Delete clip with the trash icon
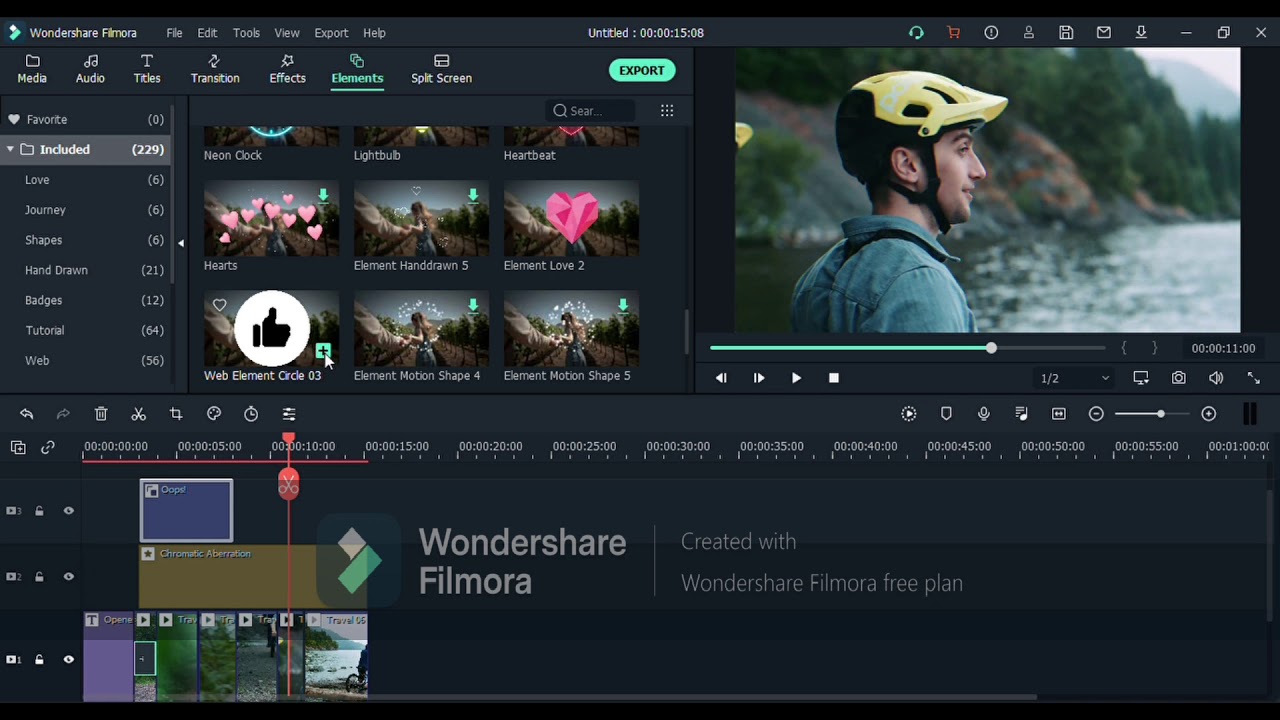The height and width of the screenshot is (720, 1280). (101, 414)
